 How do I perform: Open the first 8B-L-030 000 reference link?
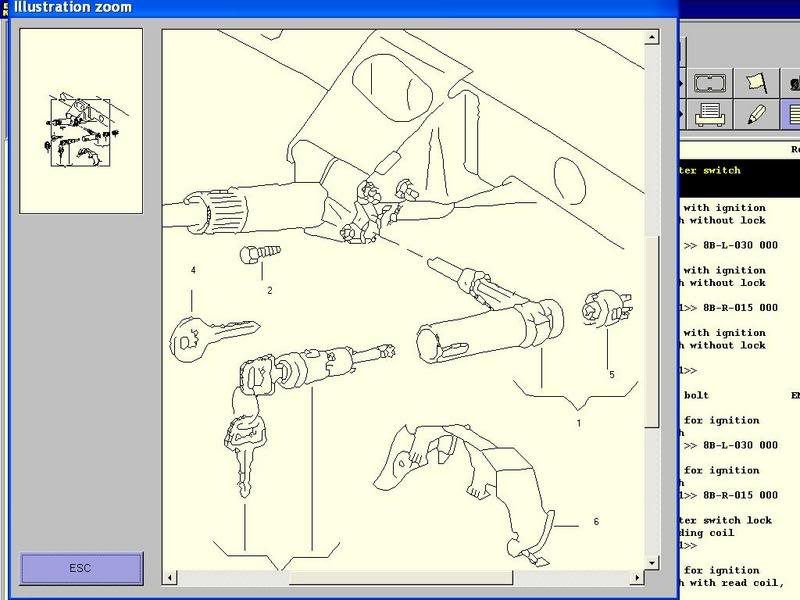tap(740, 245)
